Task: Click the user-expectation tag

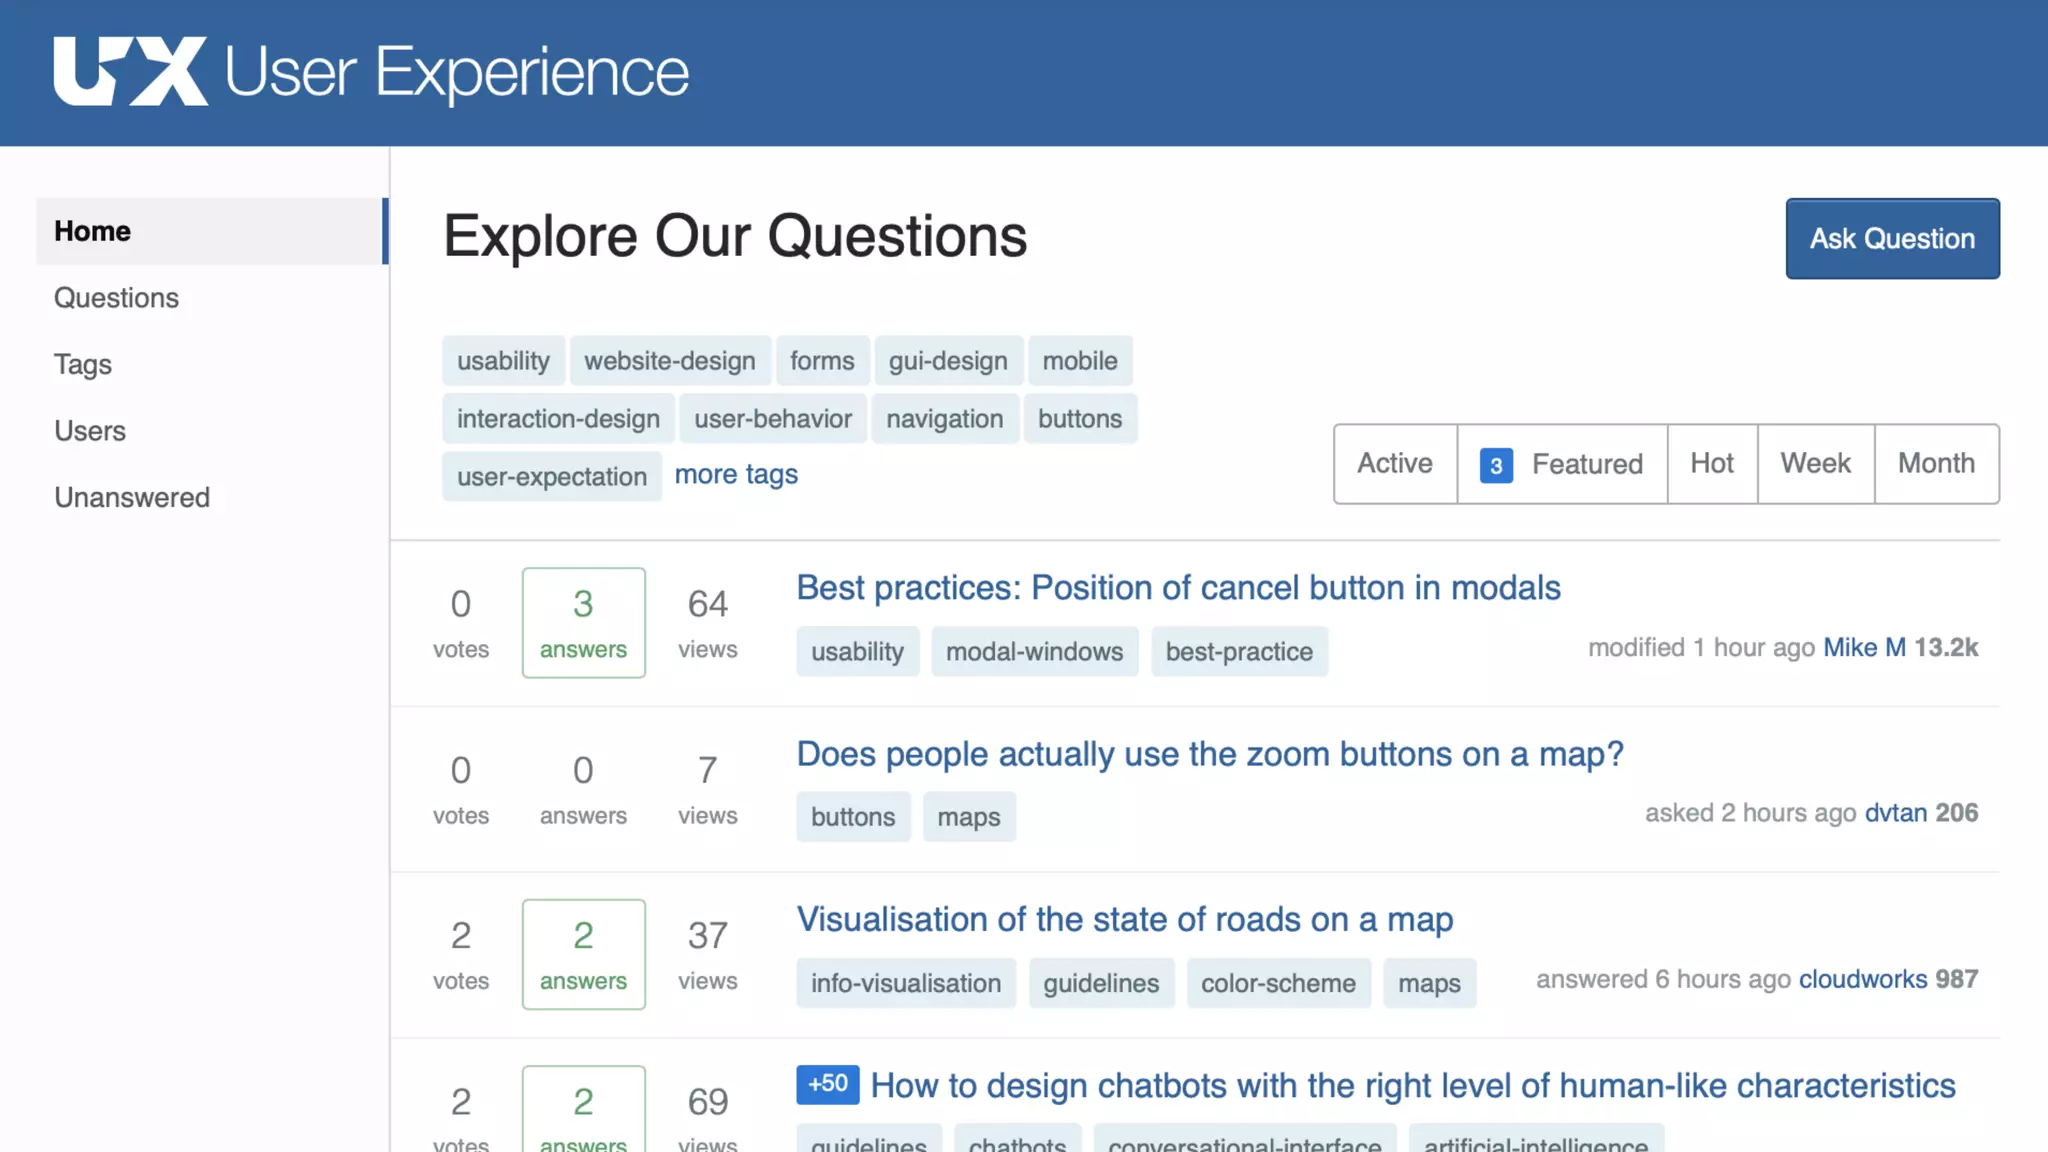Action: (x=551, y=477)
